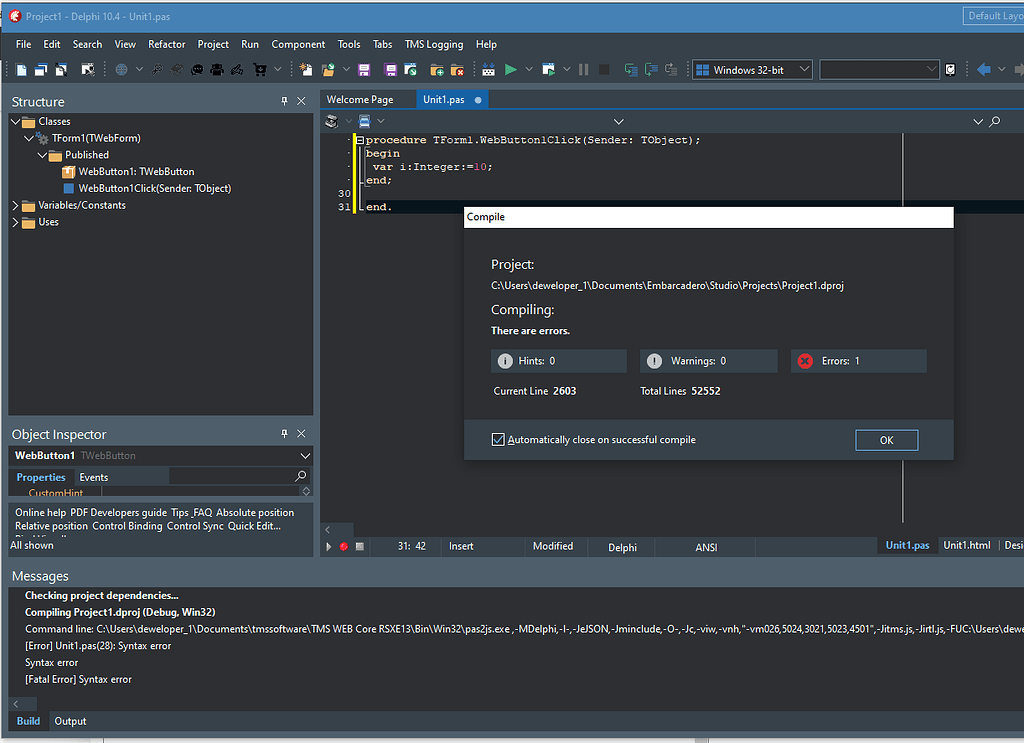Screen dimensions: 1024x743
Task: Open the TMS Logging menu
Action: (x=434, y=44)
